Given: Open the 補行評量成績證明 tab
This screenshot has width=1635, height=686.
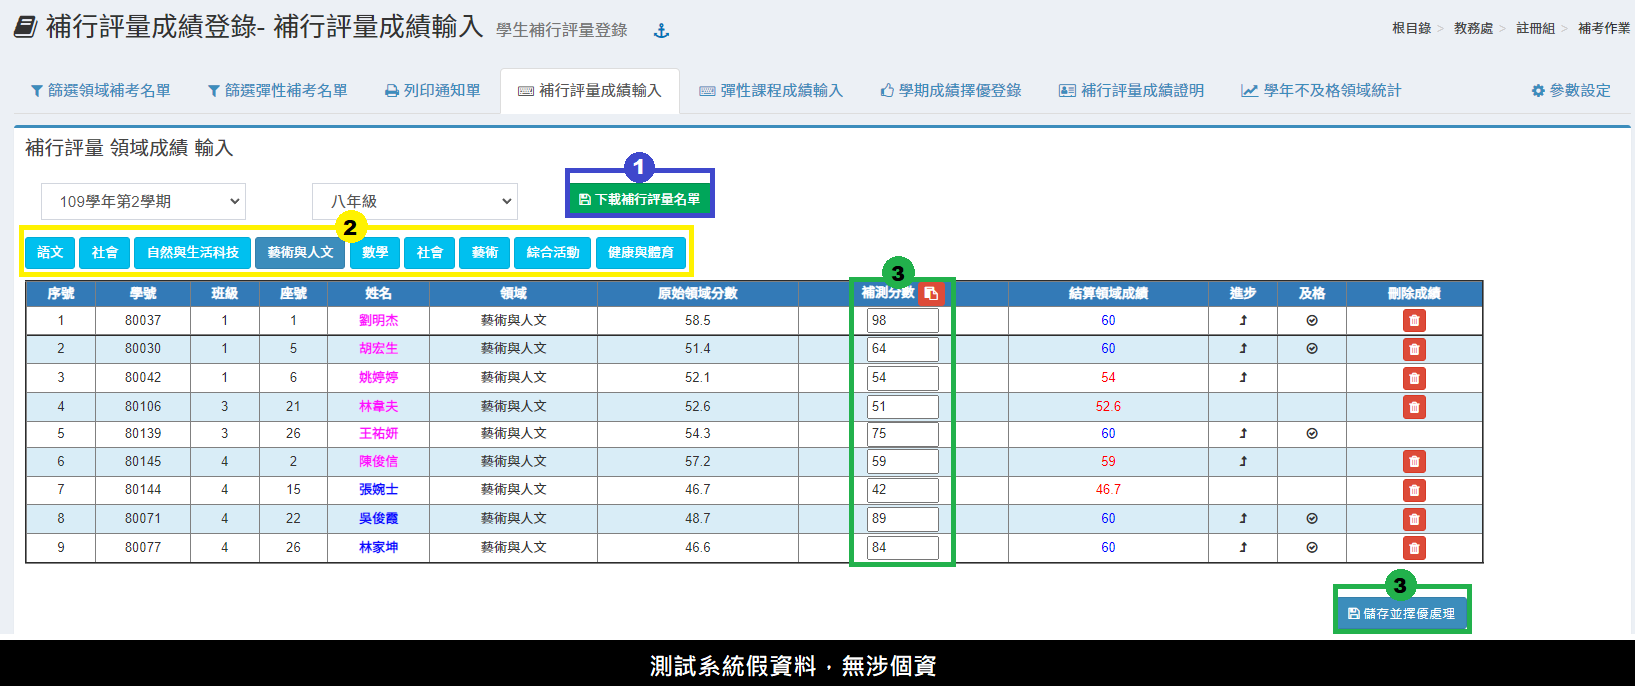Looking at the screenshot, I should coord(1131,91).
